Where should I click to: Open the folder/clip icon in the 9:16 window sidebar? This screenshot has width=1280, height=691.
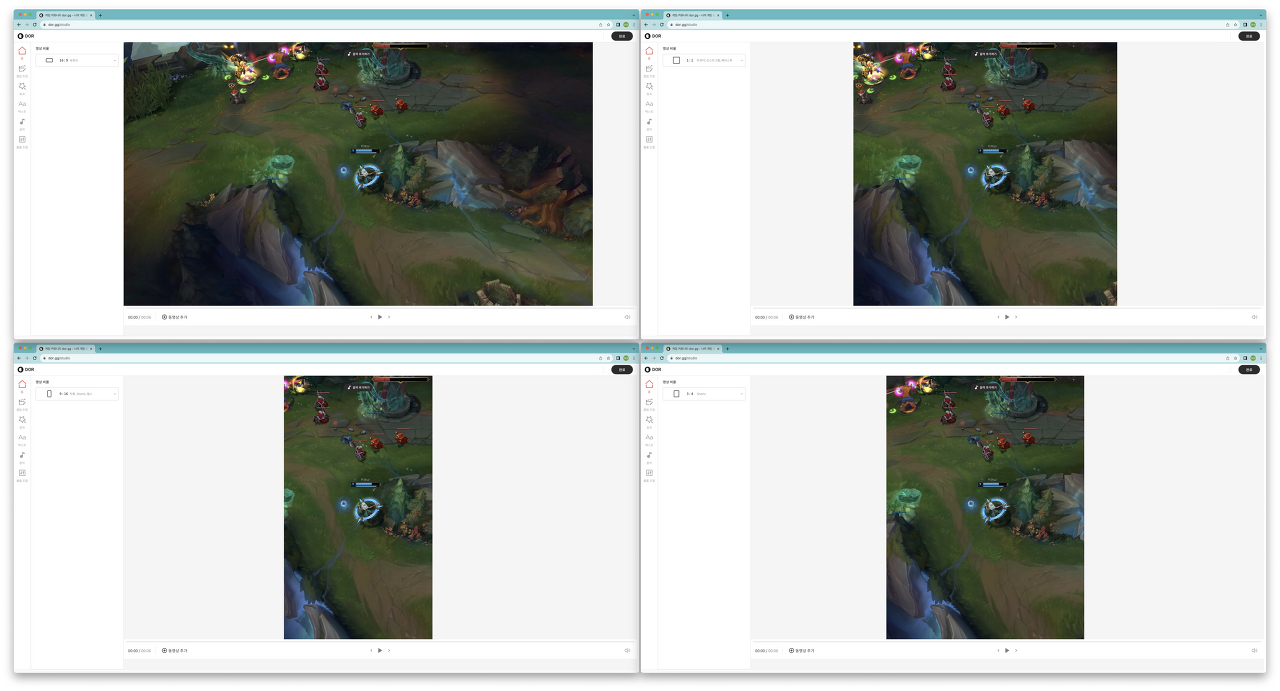click(x=22, y=403)
